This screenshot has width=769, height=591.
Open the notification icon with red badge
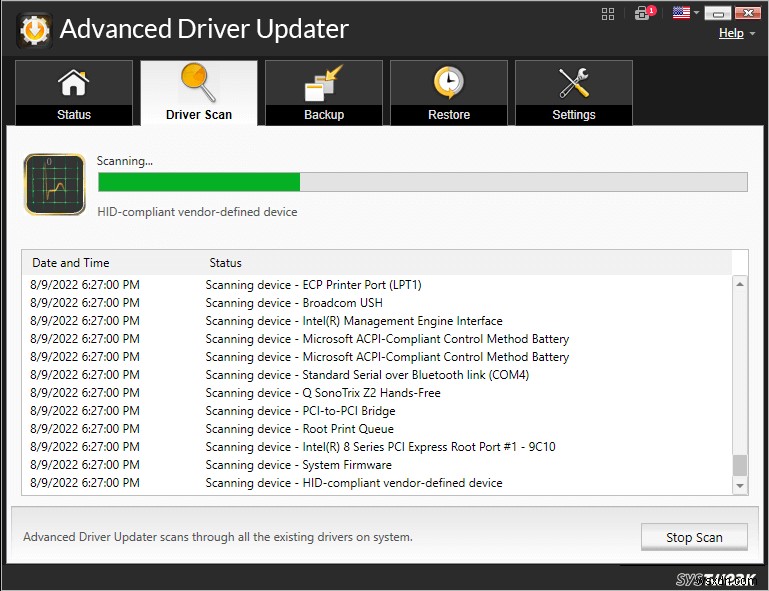point(644,13)
